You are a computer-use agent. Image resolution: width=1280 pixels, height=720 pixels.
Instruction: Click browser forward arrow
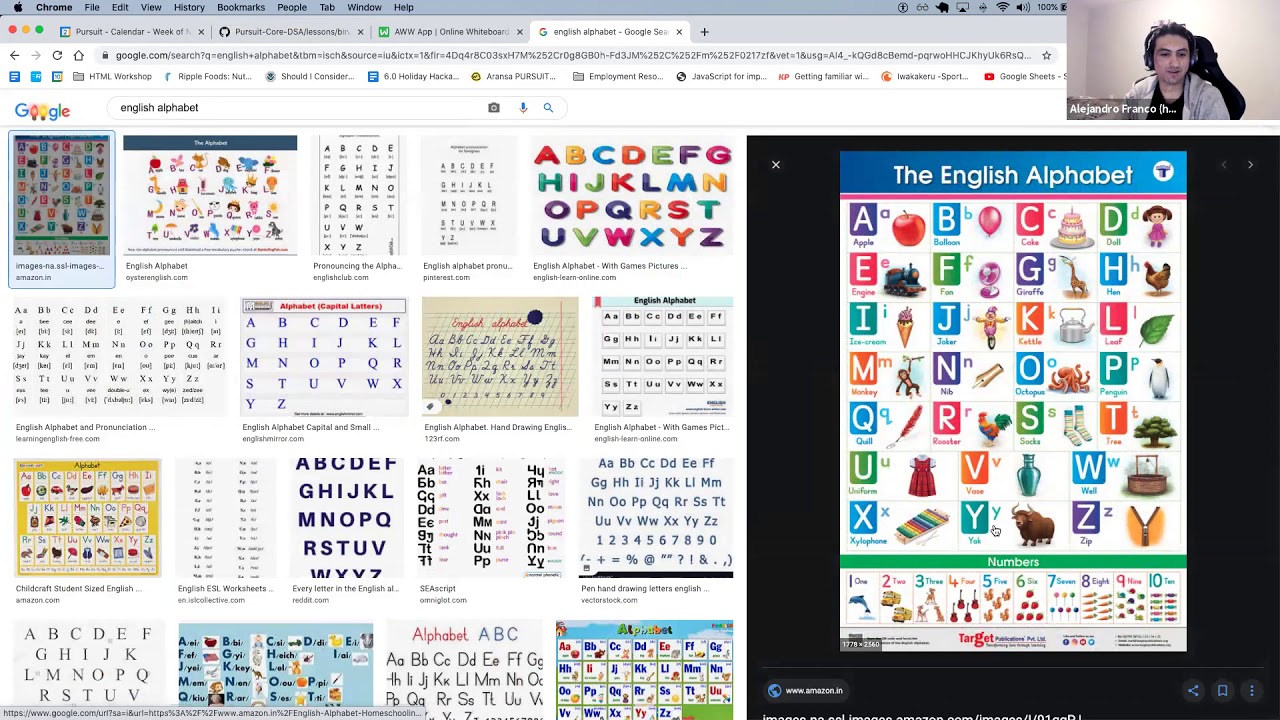click(x=36, y=55)
